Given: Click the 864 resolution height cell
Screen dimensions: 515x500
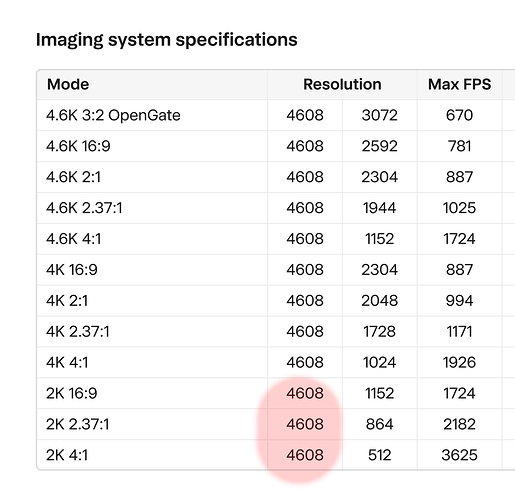Looking at the screenshot, I should (379, 424).
